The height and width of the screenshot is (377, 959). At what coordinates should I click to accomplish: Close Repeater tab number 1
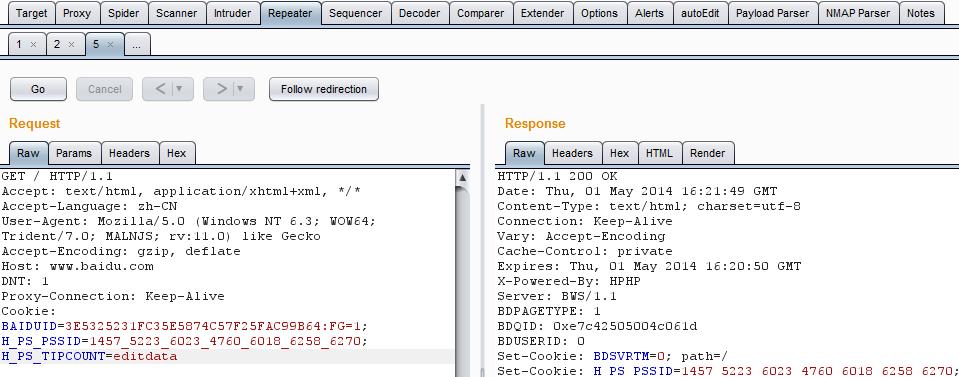34,44
